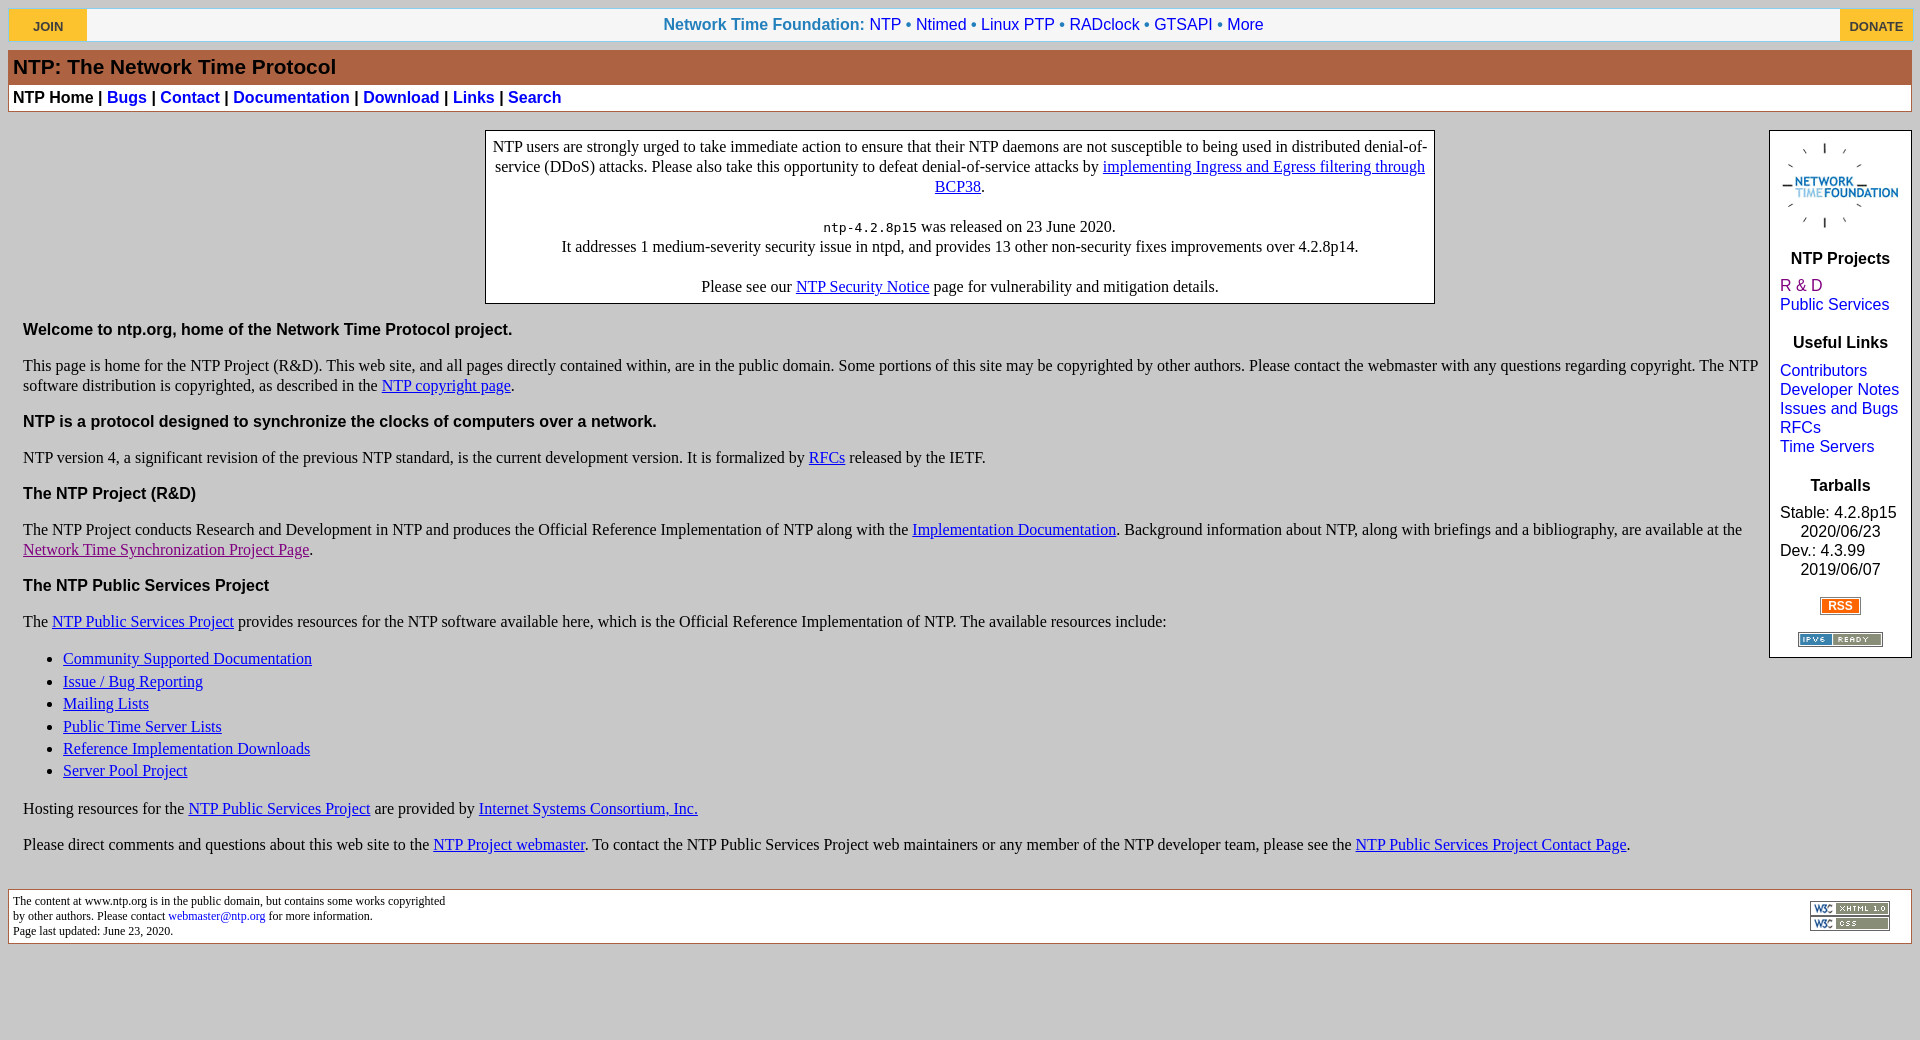1920x1040 pixels.
Task: Click the Network Time Foundation logo
Action: pos(1840,187)
